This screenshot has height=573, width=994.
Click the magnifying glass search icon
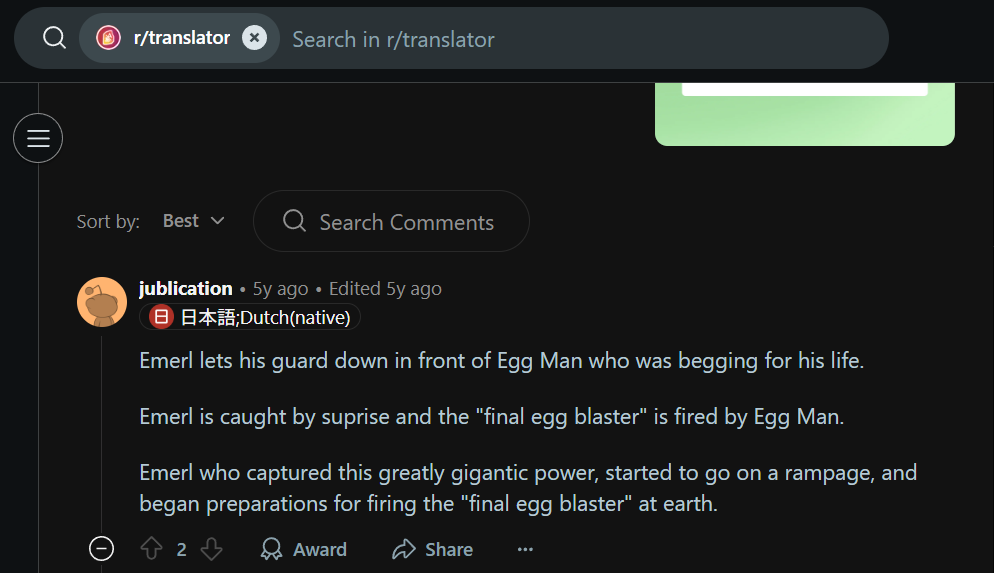pyautogui.click(x=55, y=38)
